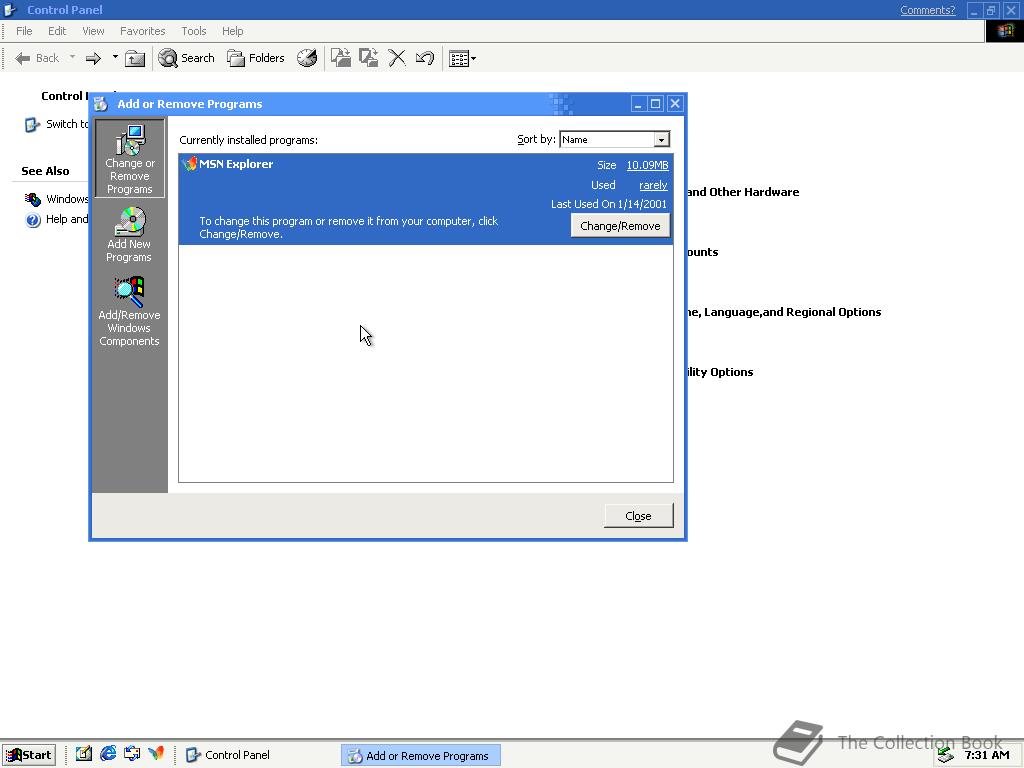Screen dimensions: 1024x768
Task: Click the 7:31 AM clock
Action: (x=987, y=755)
